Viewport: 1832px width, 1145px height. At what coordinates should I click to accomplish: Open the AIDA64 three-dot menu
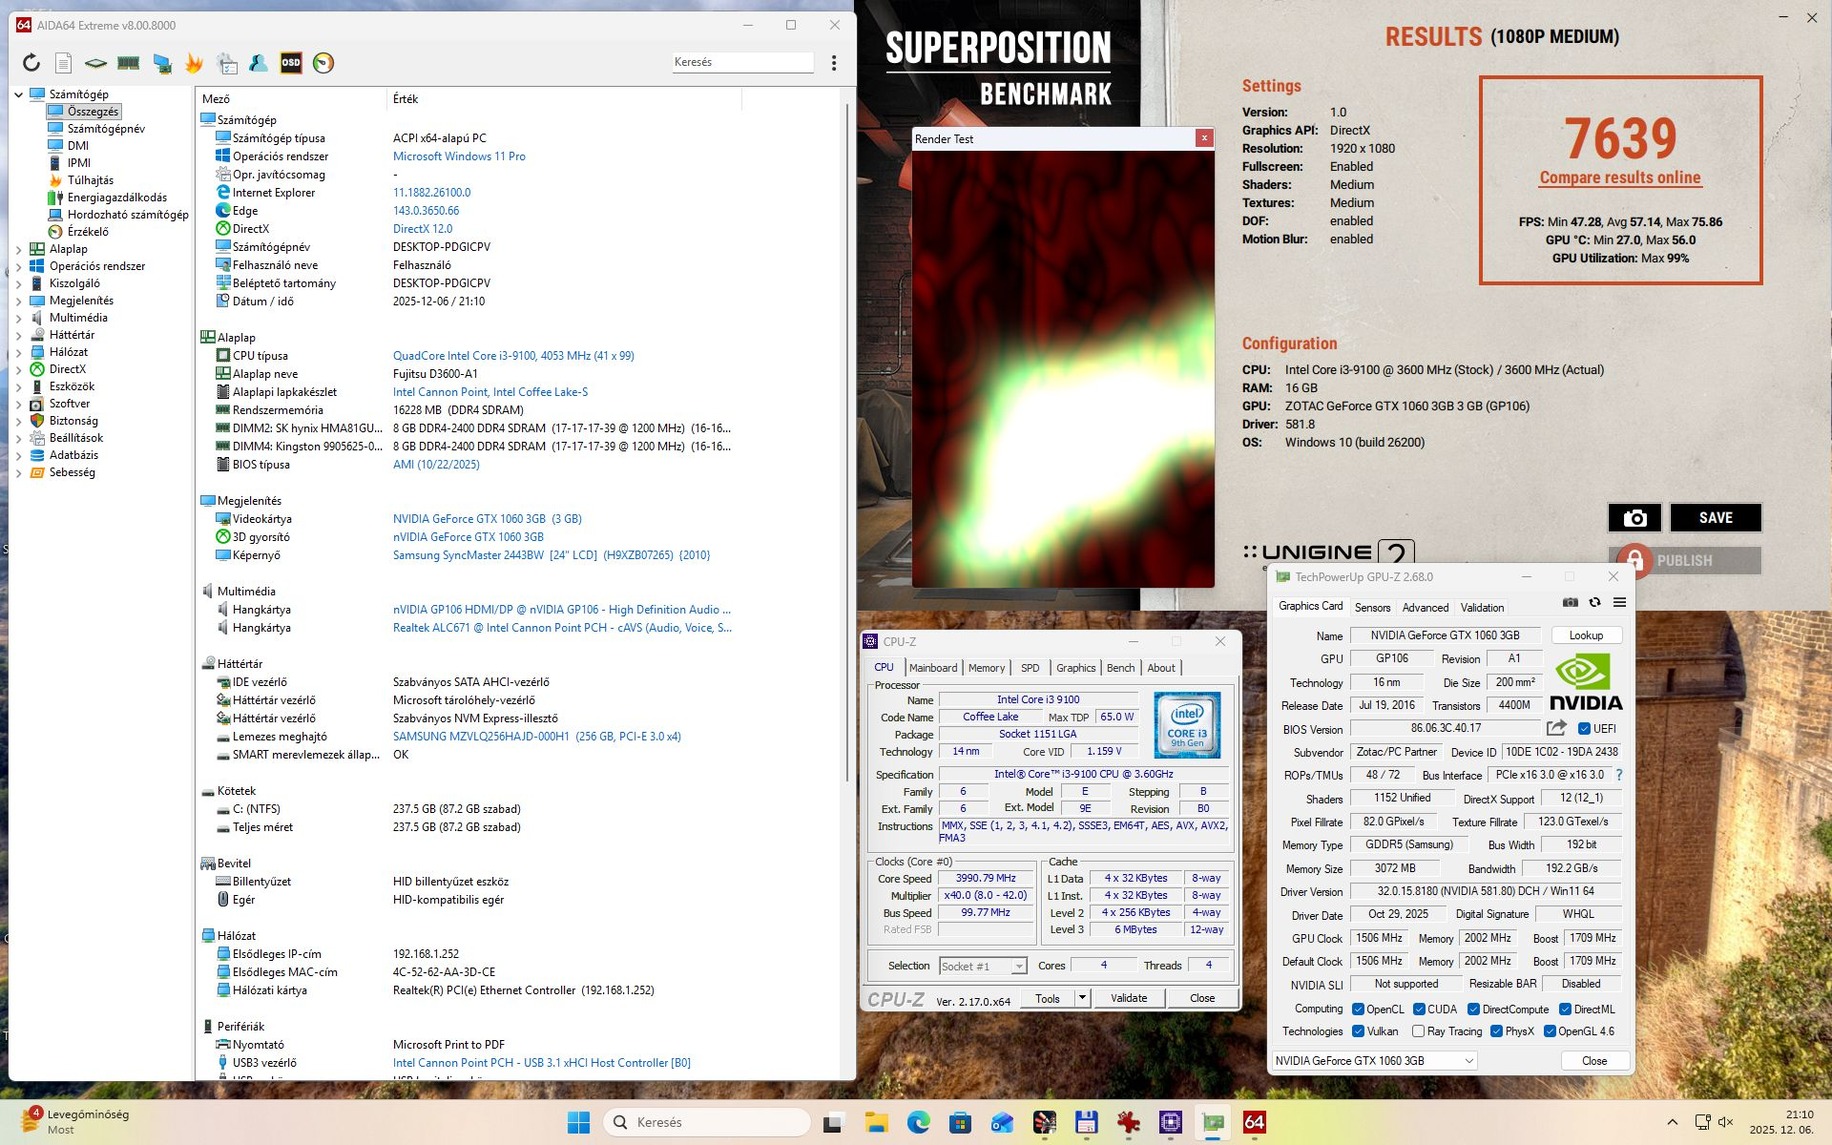[834, 63]
